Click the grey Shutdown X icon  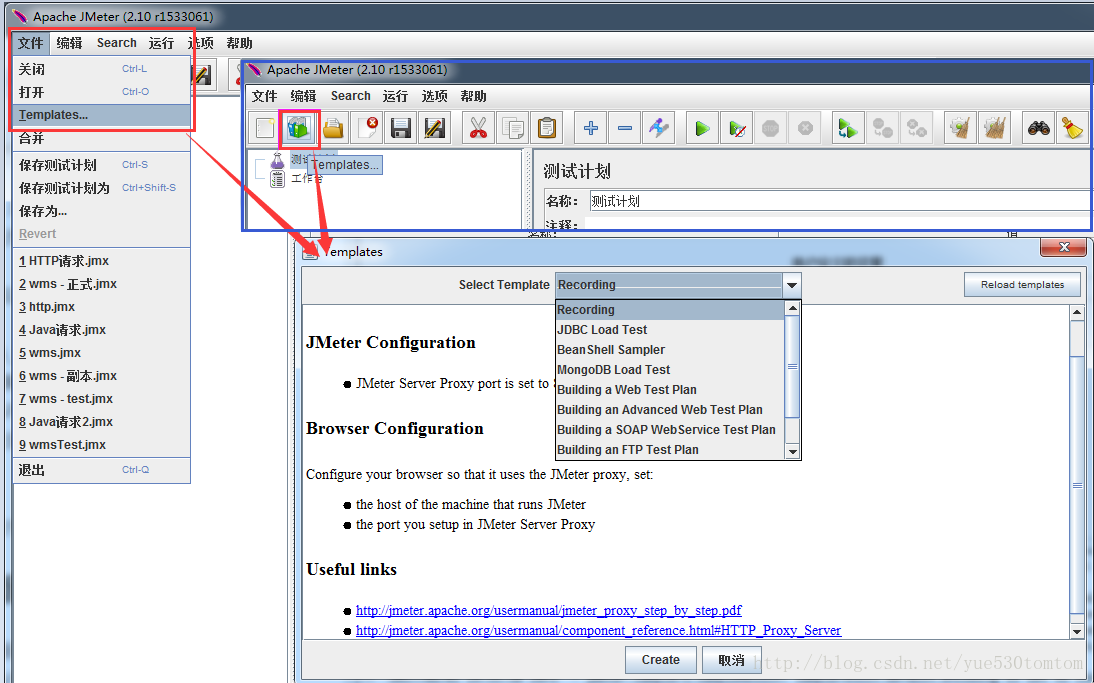(x=804, y=128)
